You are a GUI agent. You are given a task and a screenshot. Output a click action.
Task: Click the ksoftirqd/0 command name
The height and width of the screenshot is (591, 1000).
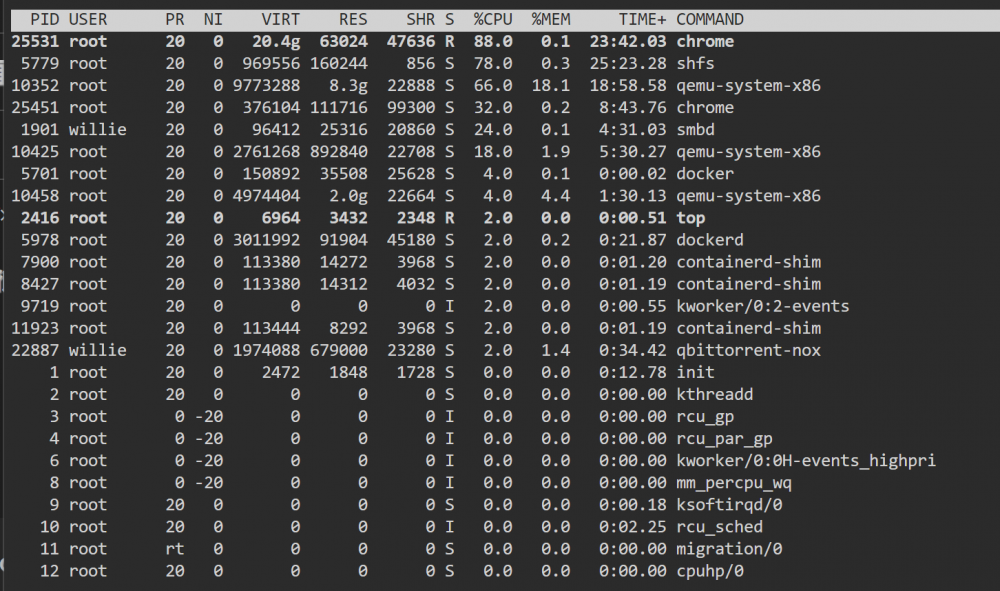pyautogui.click(x=729, y=505)
